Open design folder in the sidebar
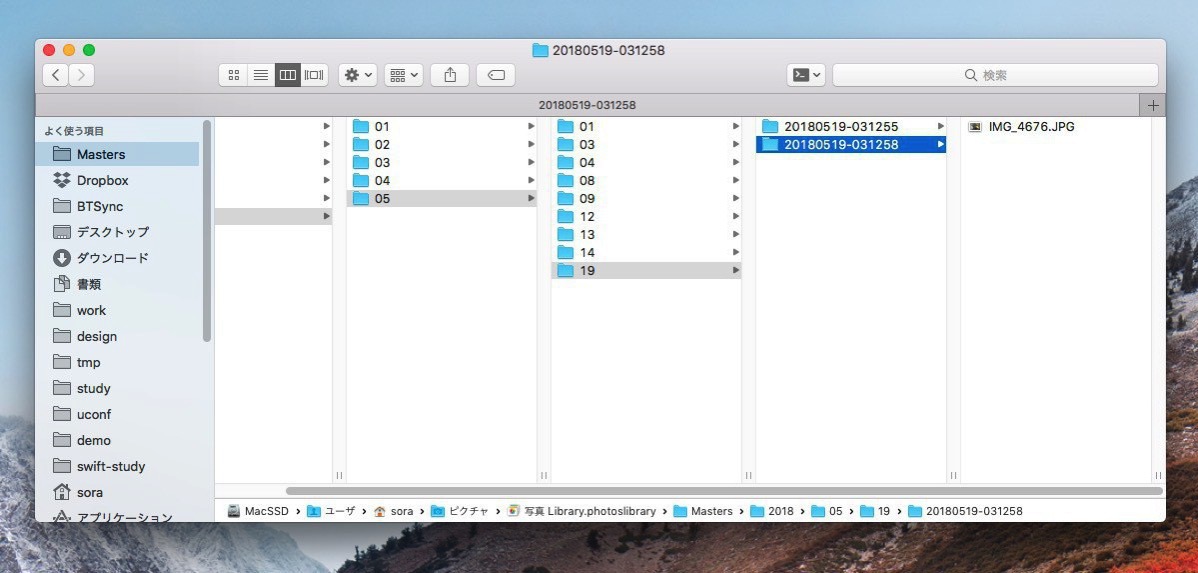The width and height of the screenshot is (1198, 573). 117,336
